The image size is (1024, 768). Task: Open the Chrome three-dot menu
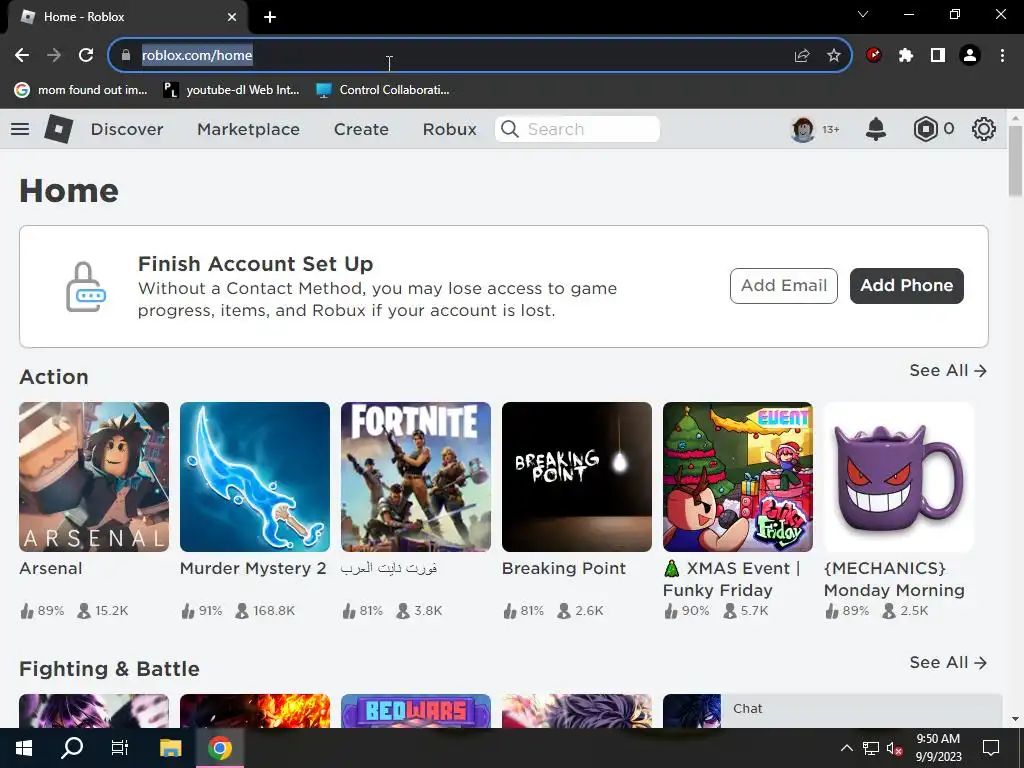[x=1002, y=56]
